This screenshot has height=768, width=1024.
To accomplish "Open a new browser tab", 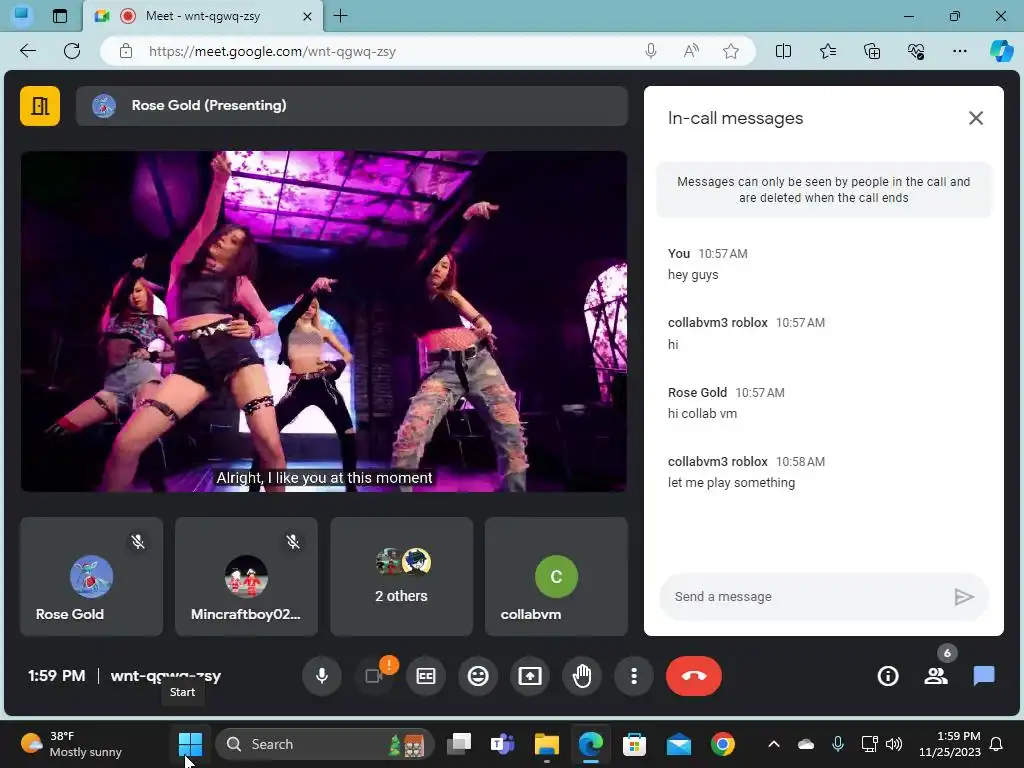I will pos(340,16).
